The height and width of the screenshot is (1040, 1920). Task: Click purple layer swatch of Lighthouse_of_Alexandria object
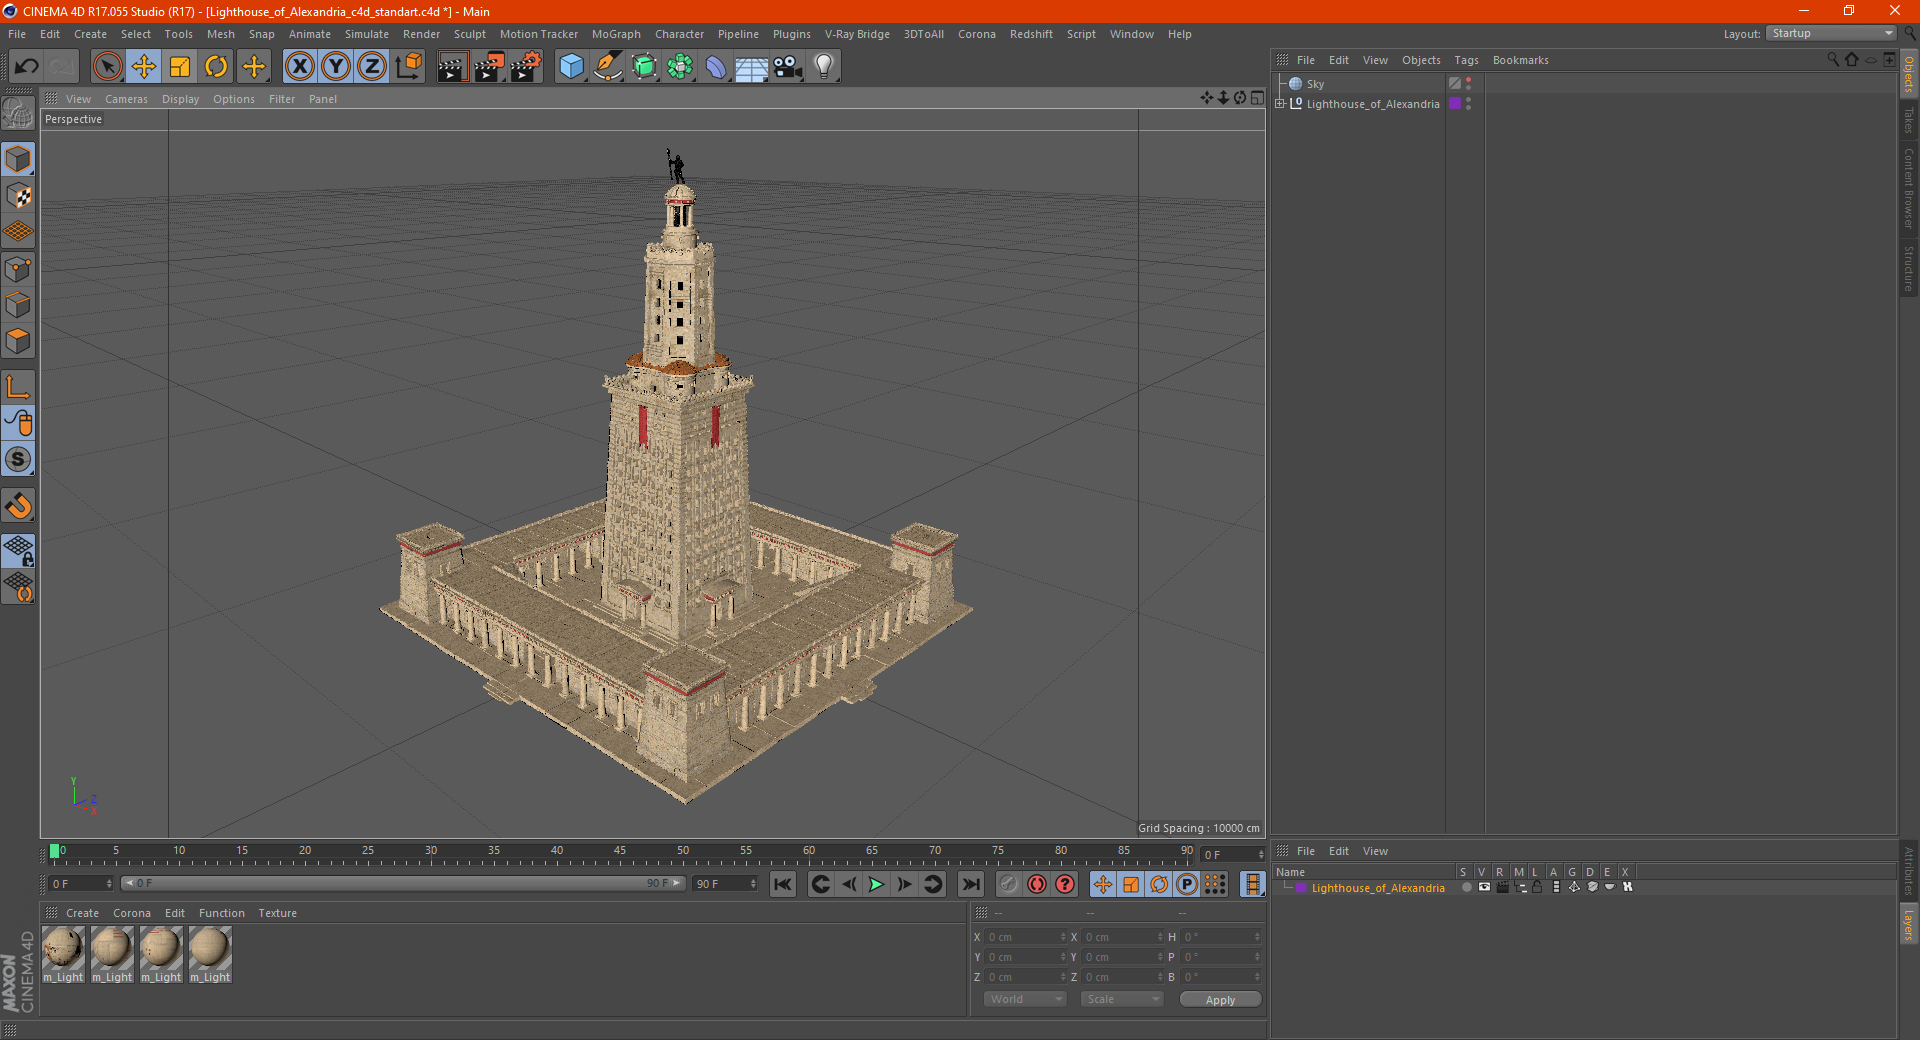click(1455, 104)
